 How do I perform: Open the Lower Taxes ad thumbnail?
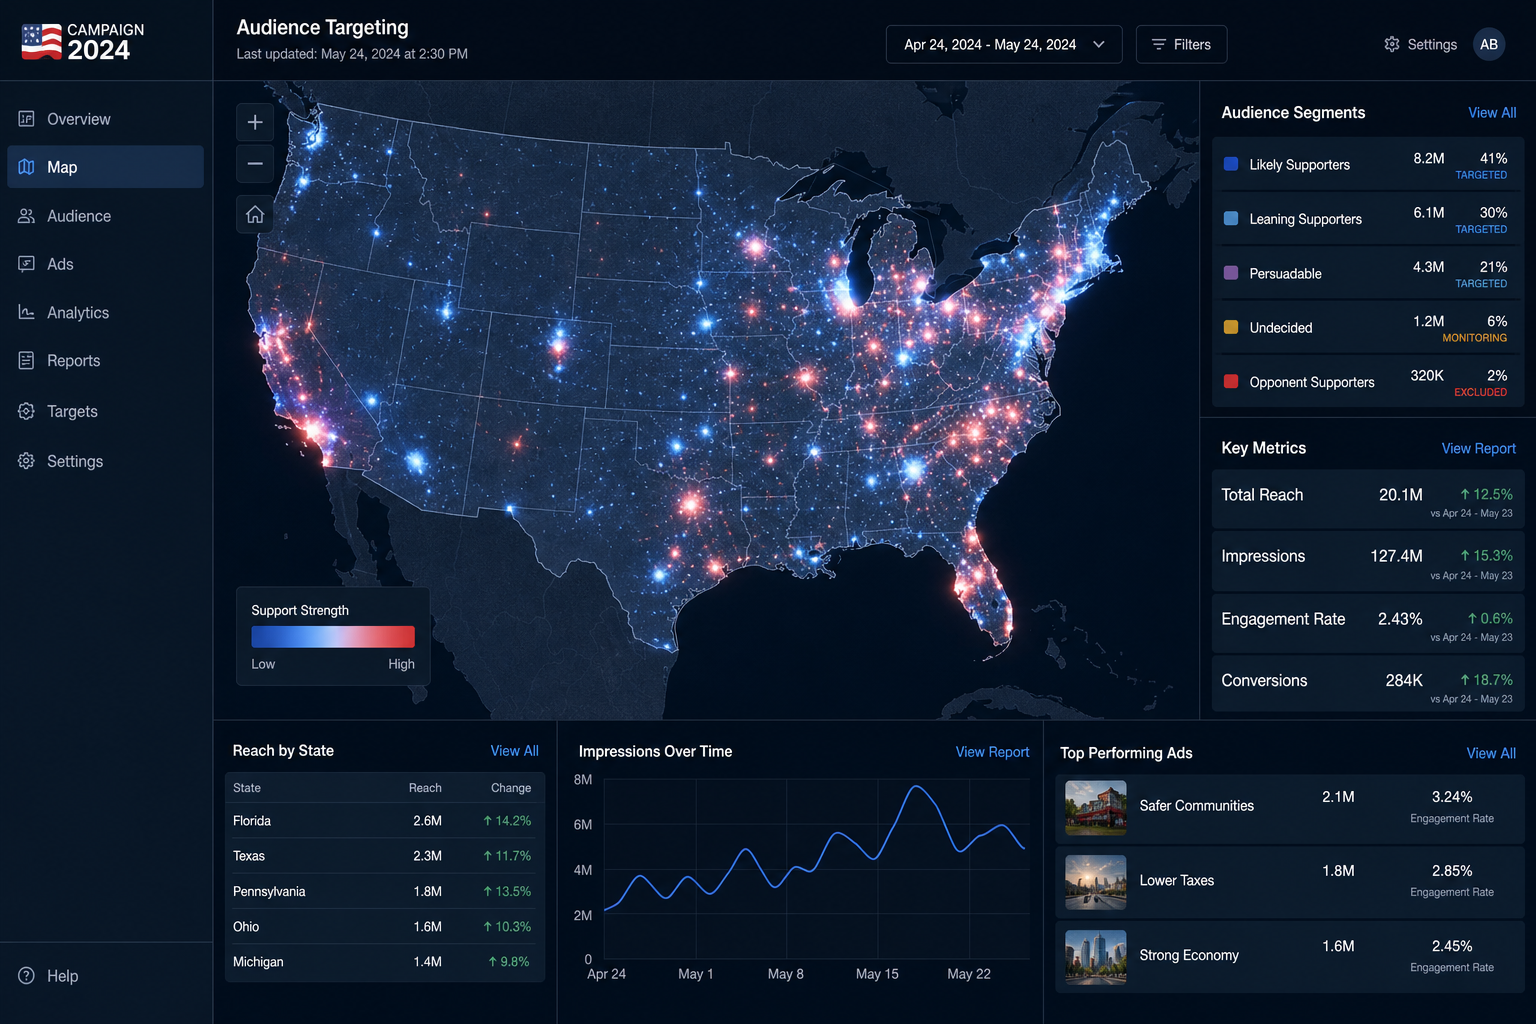pyautogui.click(x=1096, y=882)
